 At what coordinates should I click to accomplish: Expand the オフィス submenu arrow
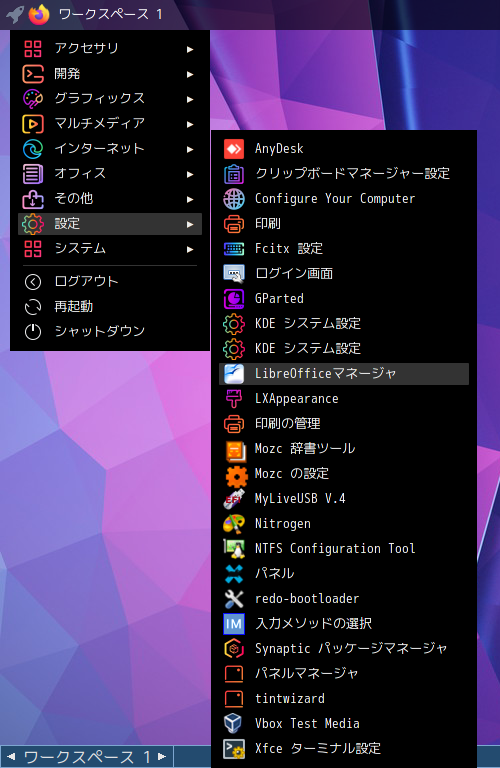190,174
